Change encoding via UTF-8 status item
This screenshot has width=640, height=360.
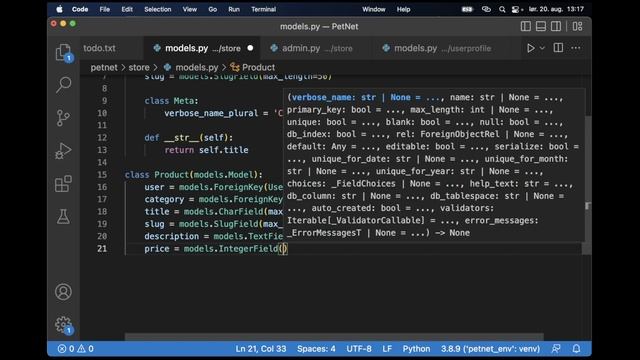point(359,349)
